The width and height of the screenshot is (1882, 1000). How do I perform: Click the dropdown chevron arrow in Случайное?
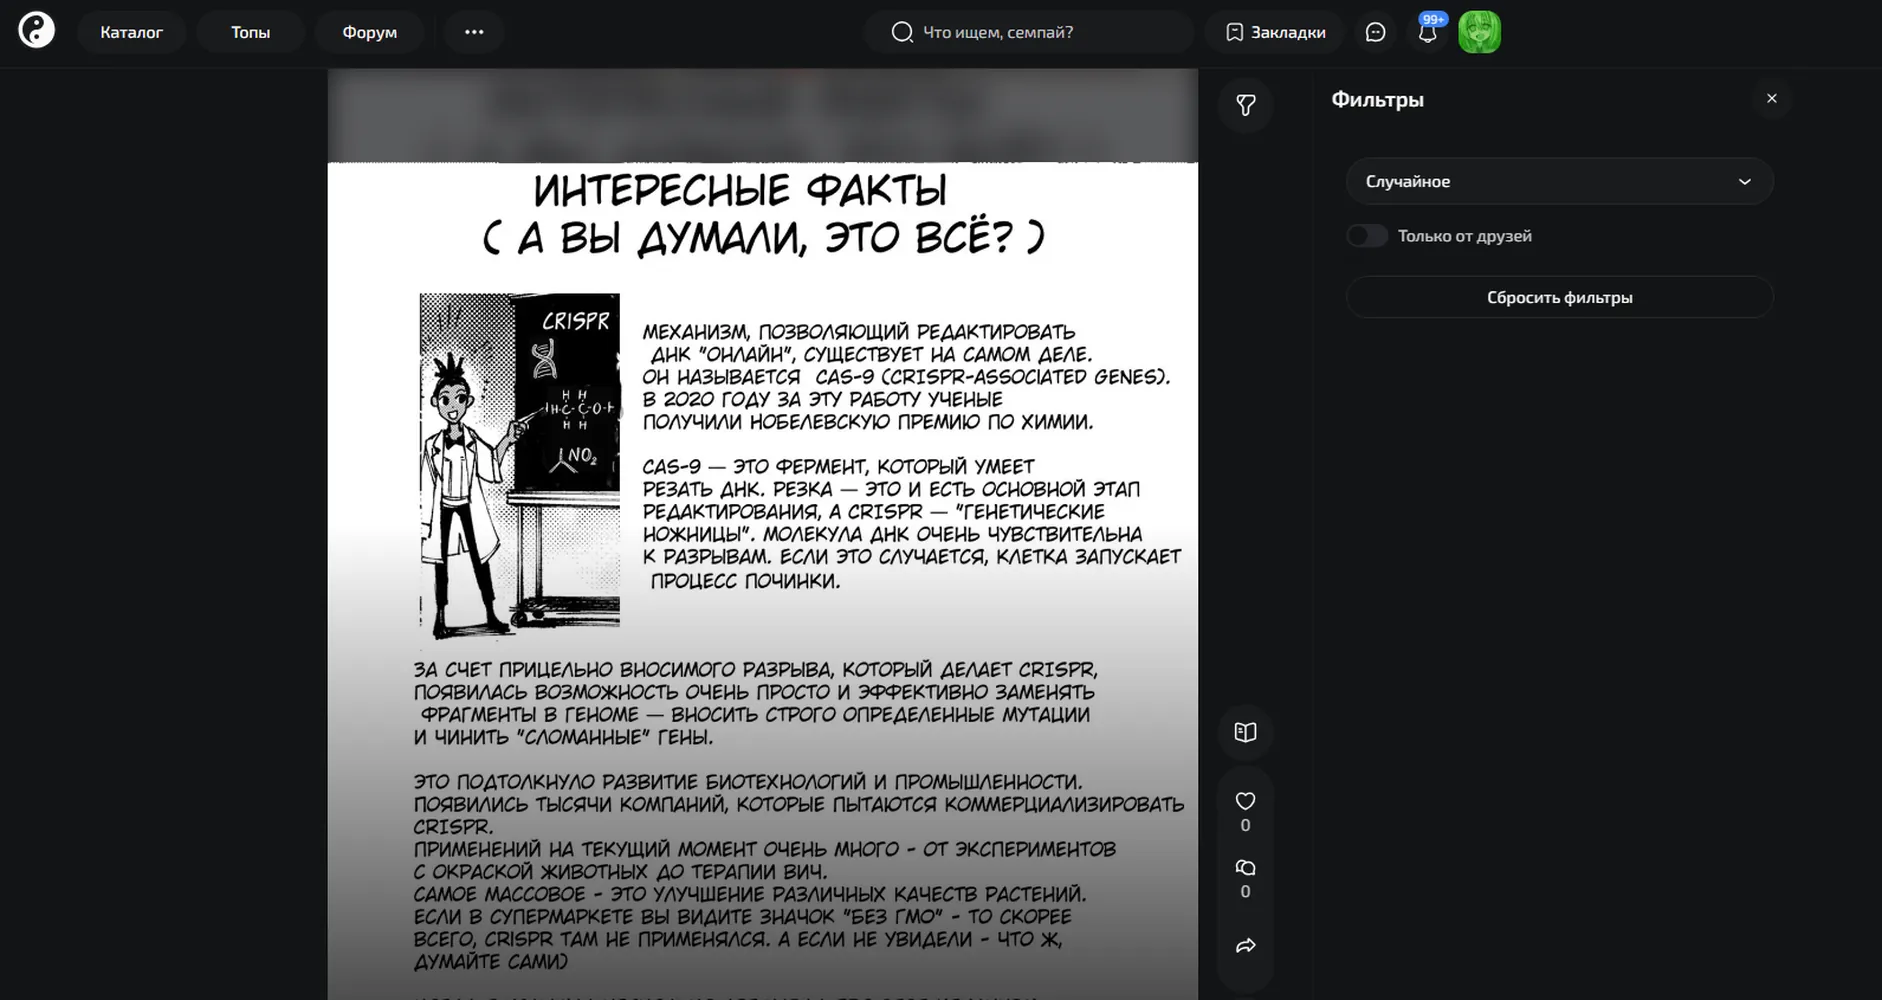(1744, 181)
